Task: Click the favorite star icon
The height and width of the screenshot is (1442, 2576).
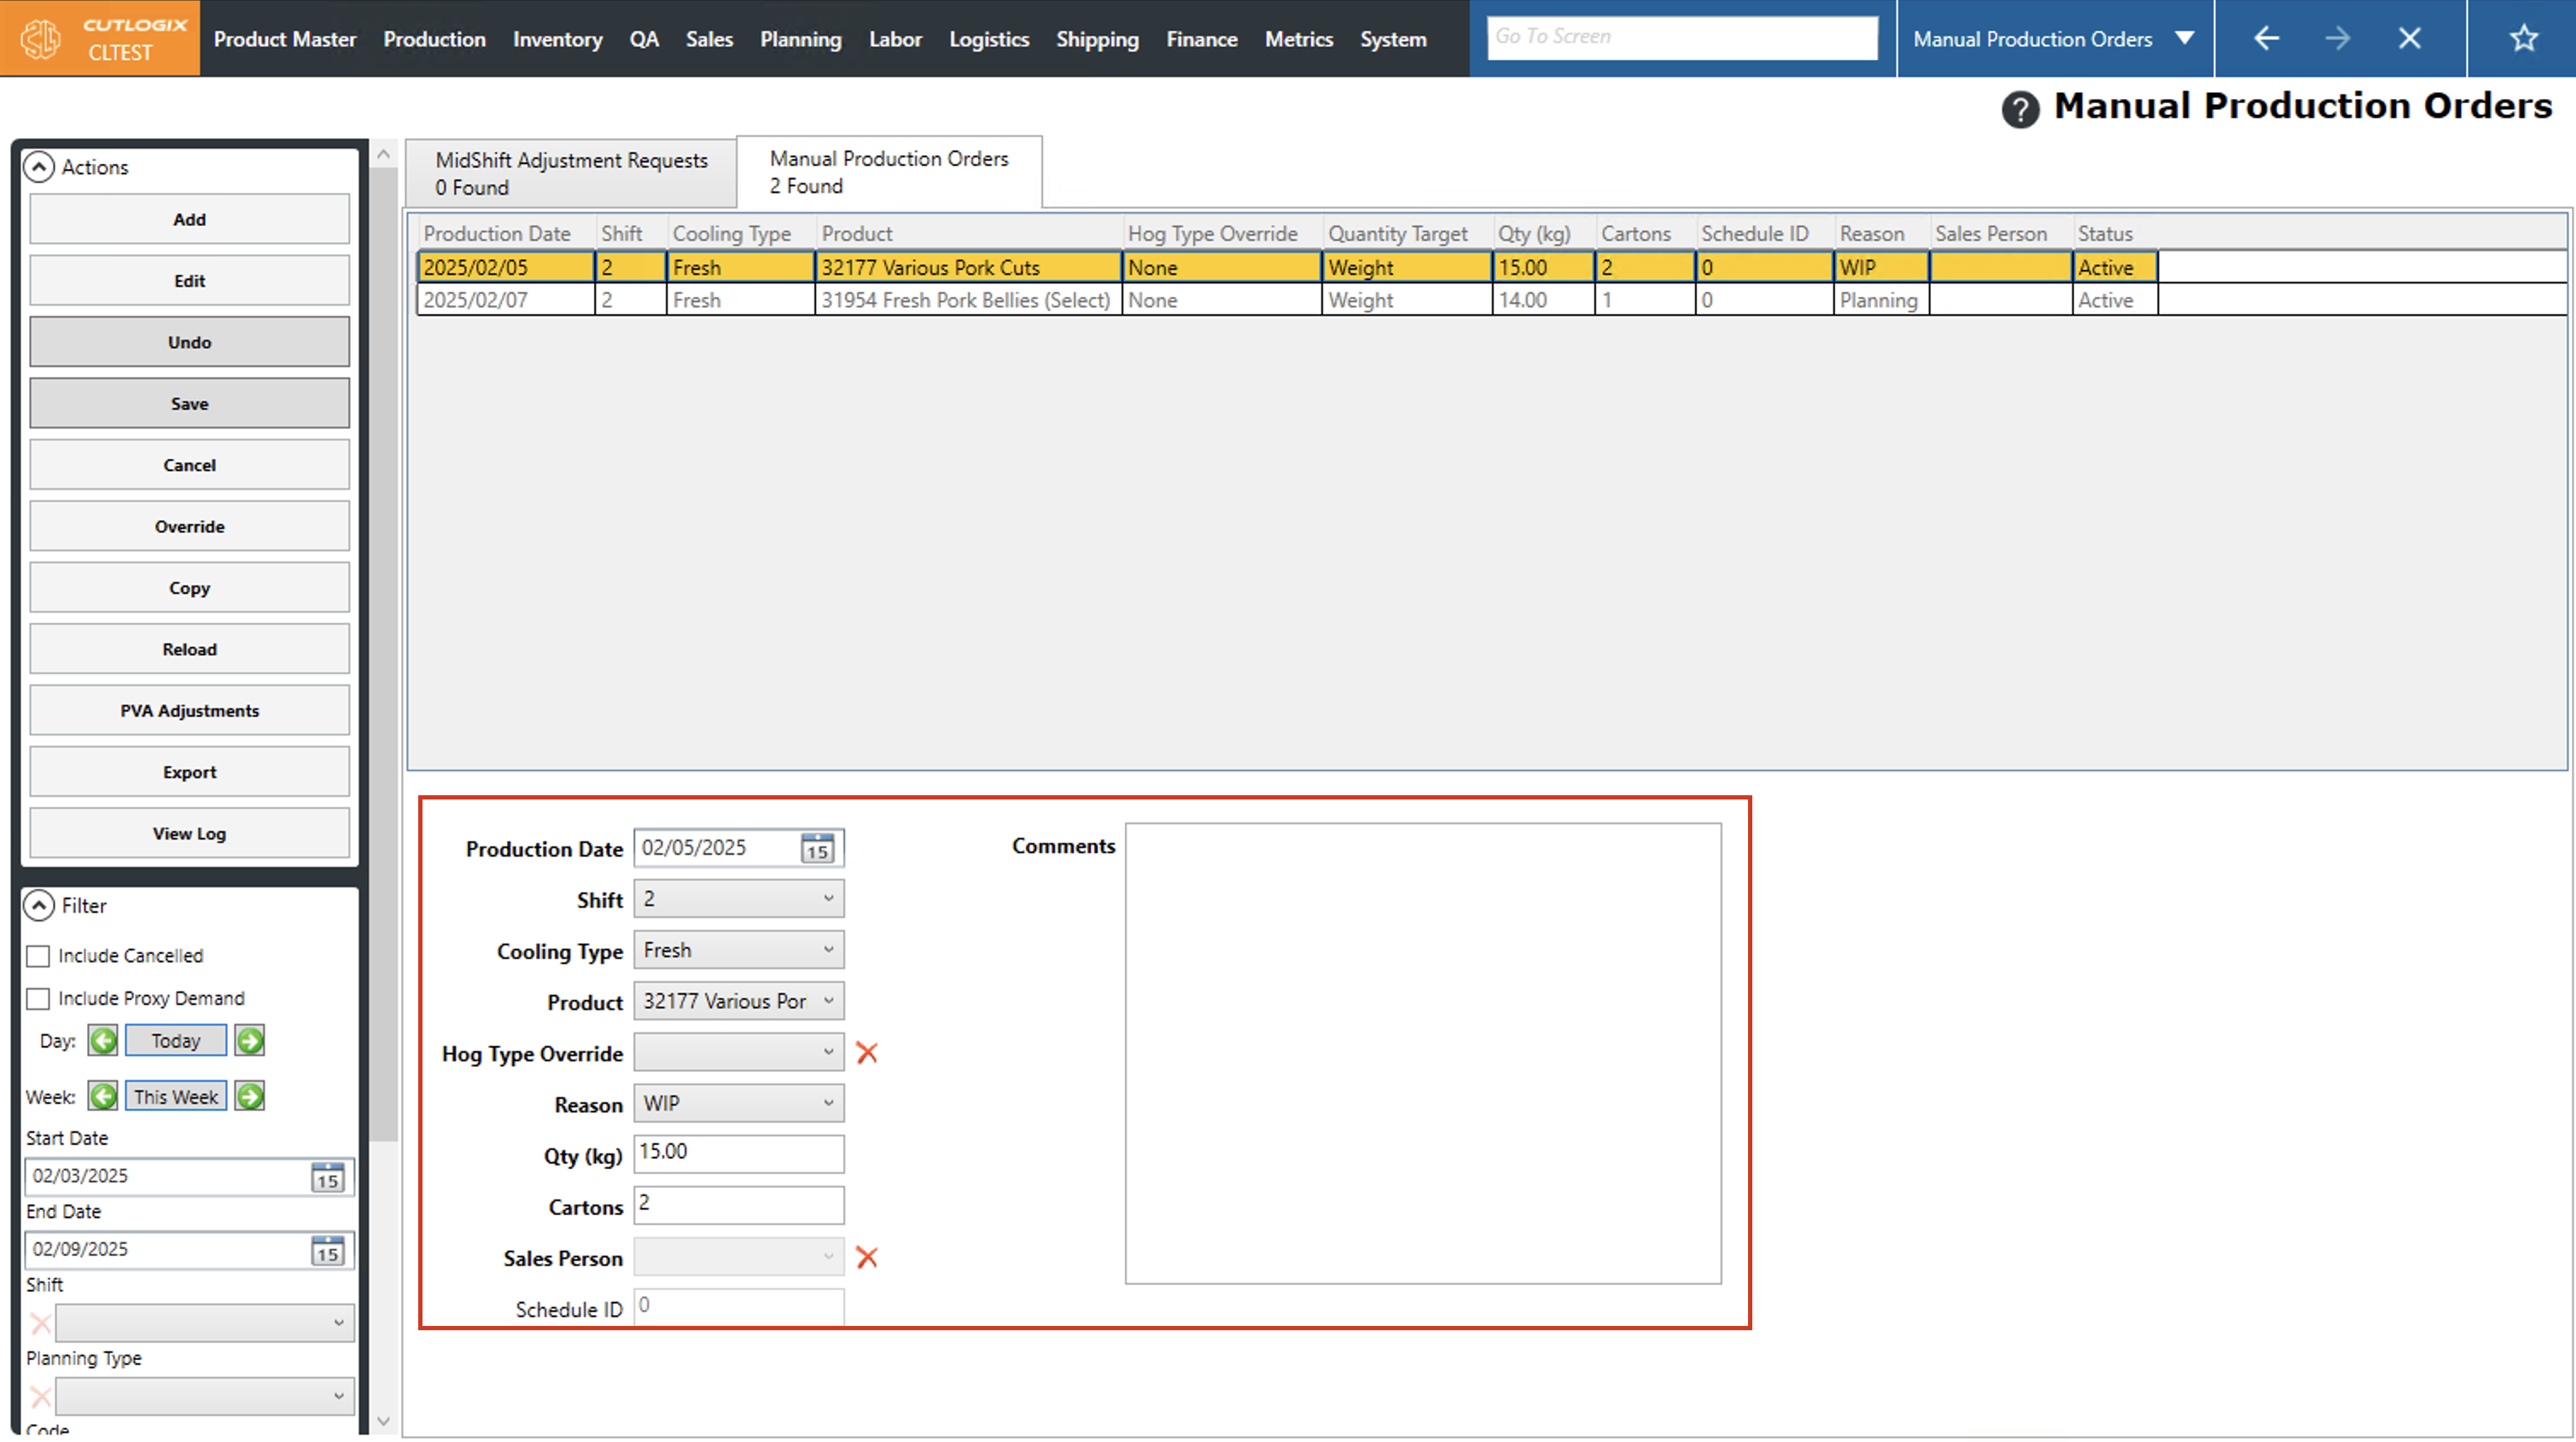Action: coord(2523,39)
